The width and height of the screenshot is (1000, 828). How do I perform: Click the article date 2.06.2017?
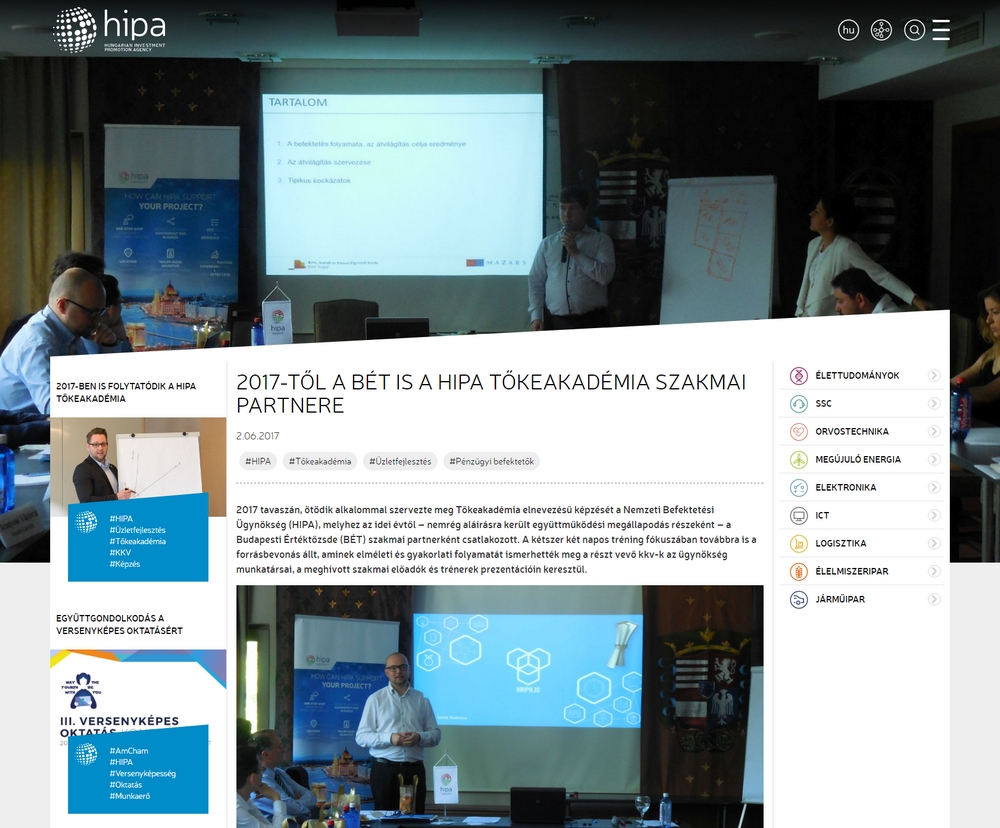(258, 436)
